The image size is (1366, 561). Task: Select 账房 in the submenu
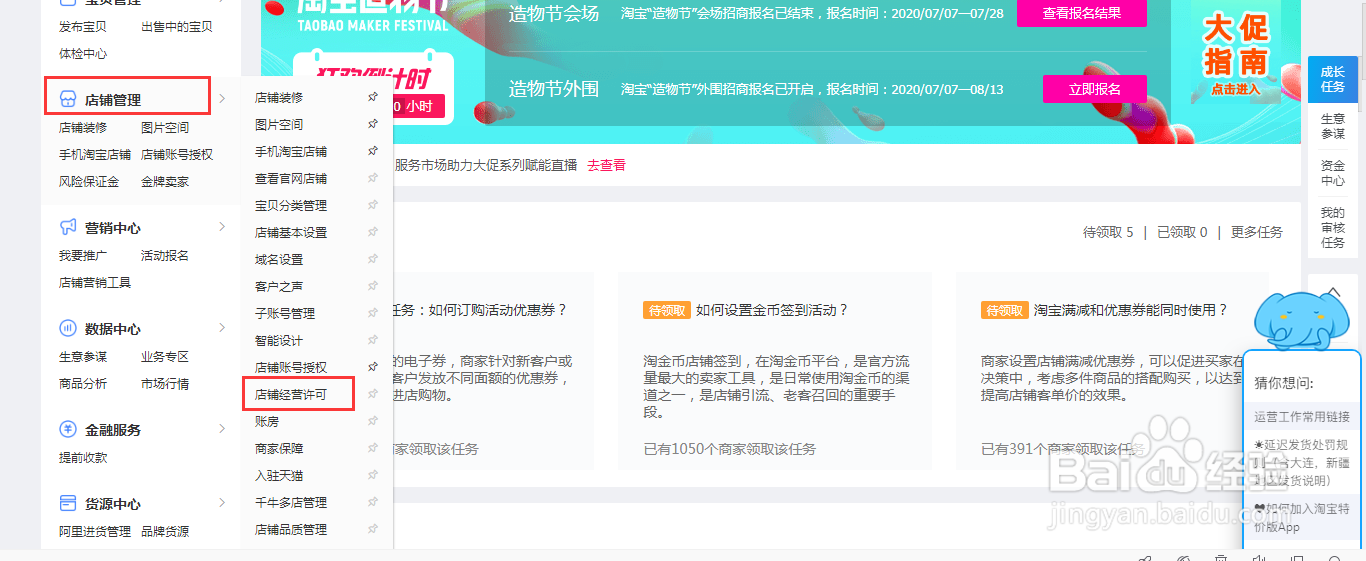(267, 422)
